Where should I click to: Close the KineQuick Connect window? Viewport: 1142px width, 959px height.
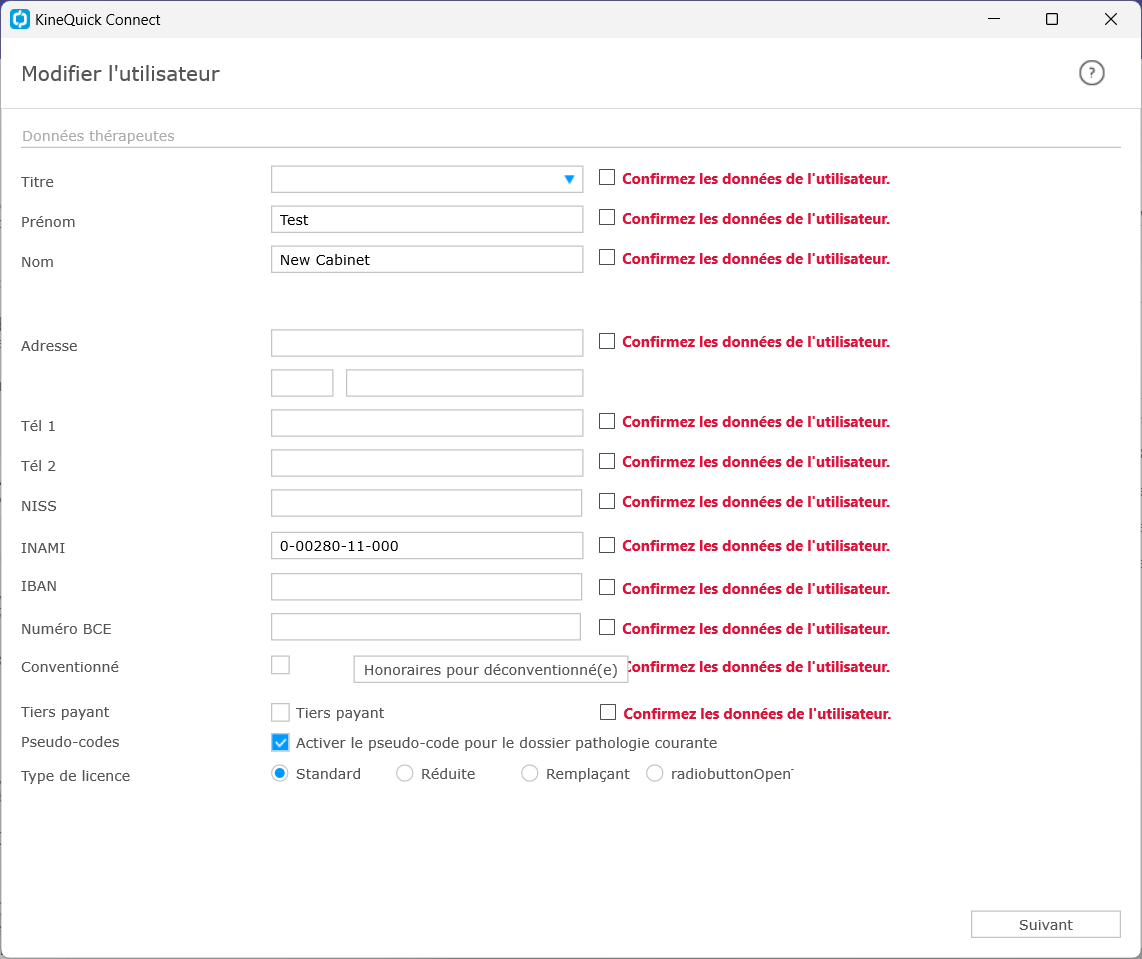point(1111,19)
